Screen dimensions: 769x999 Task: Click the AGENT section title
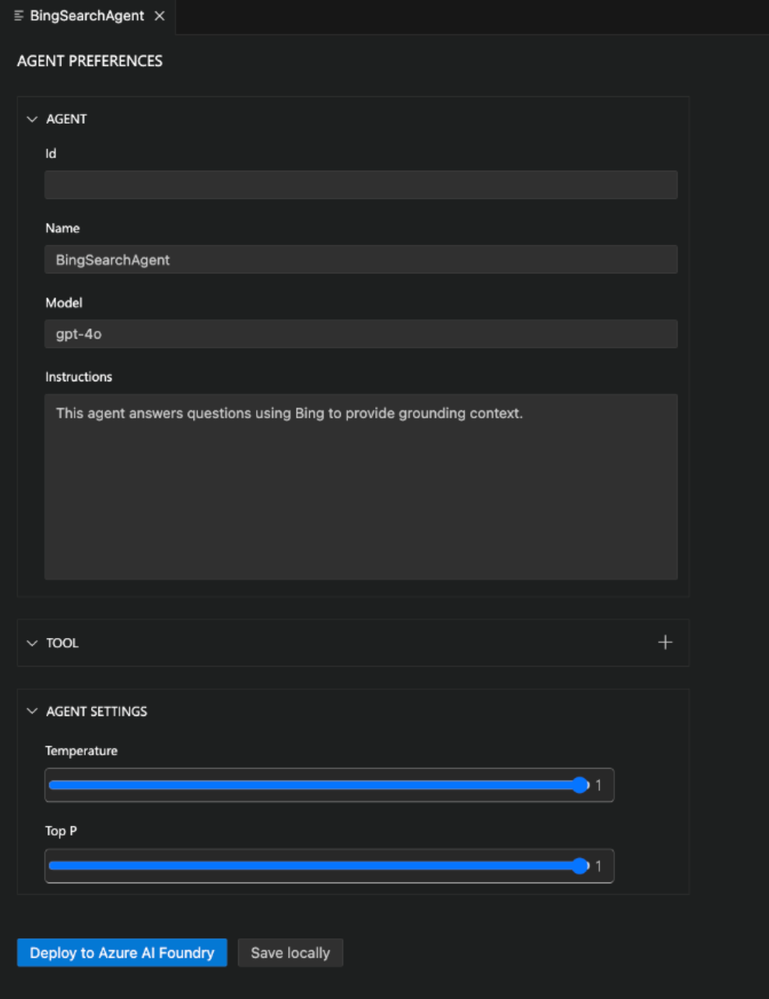tap(66, 119)
